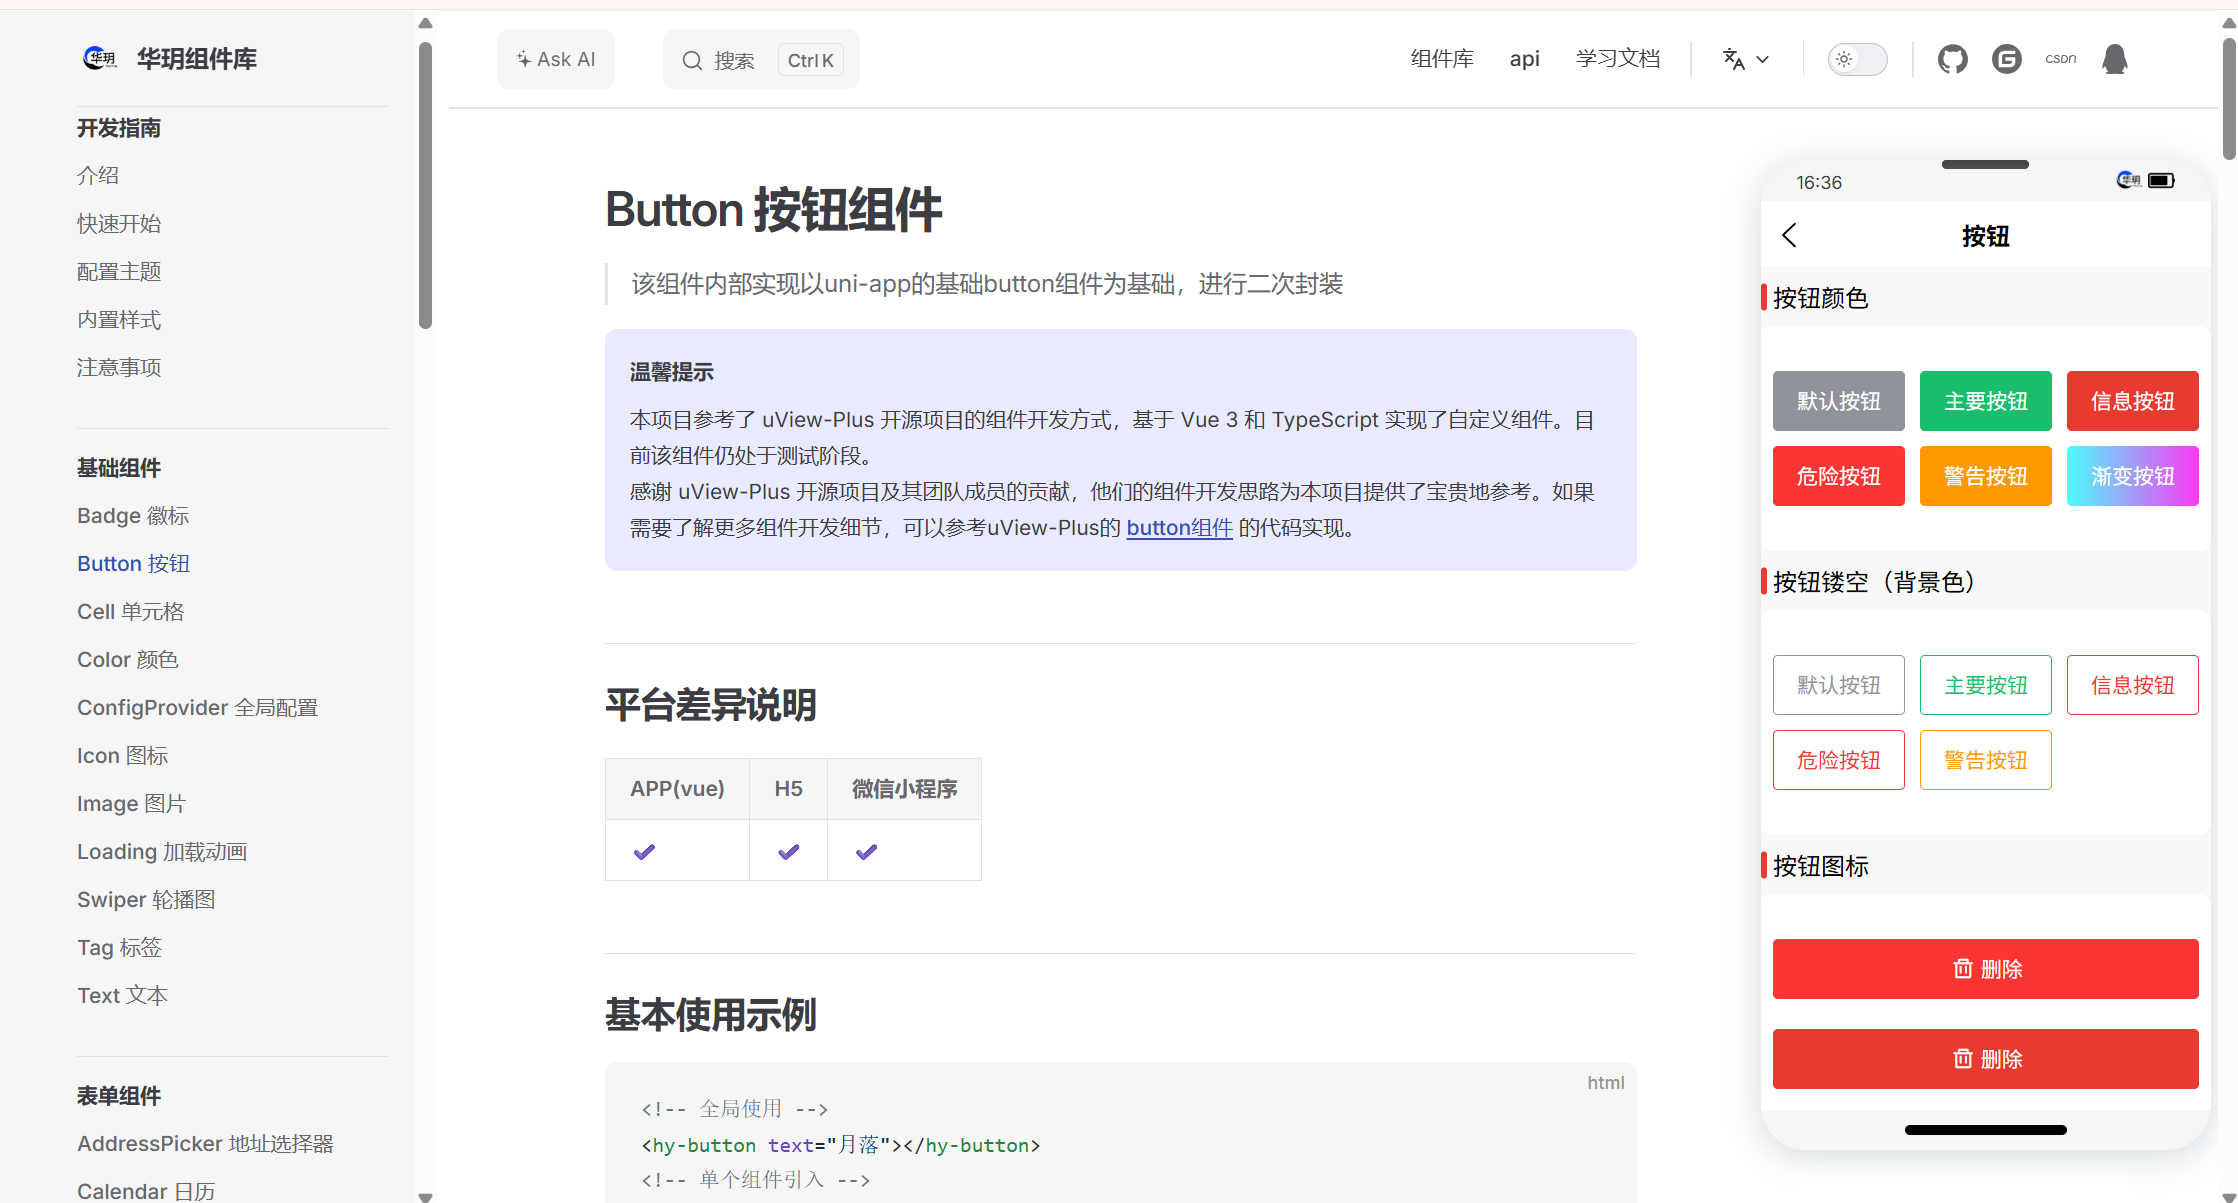
Task: Tap the solid gray 默认按钮
Action: [x=1838, y=401]
